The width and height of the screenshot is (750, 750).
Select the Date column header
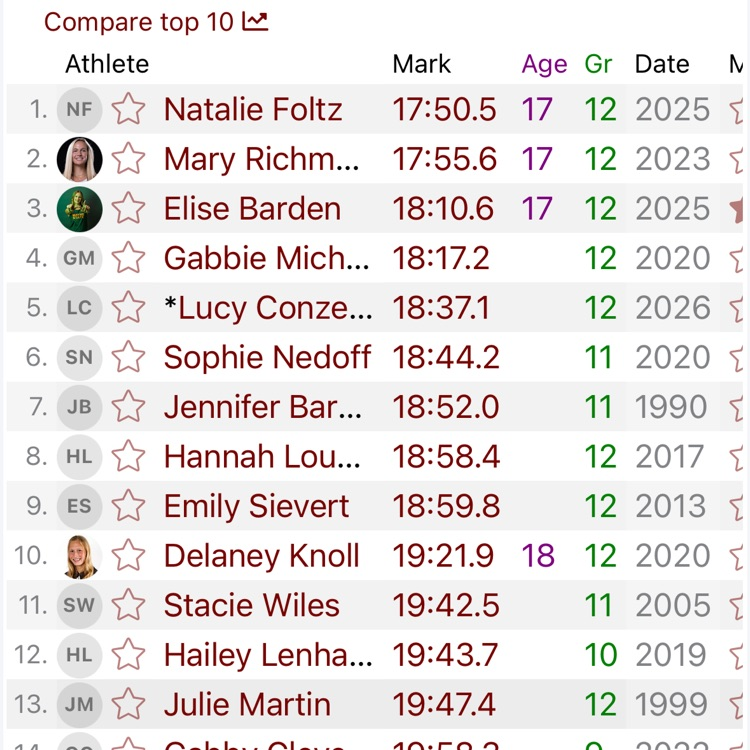click(662, 64)
